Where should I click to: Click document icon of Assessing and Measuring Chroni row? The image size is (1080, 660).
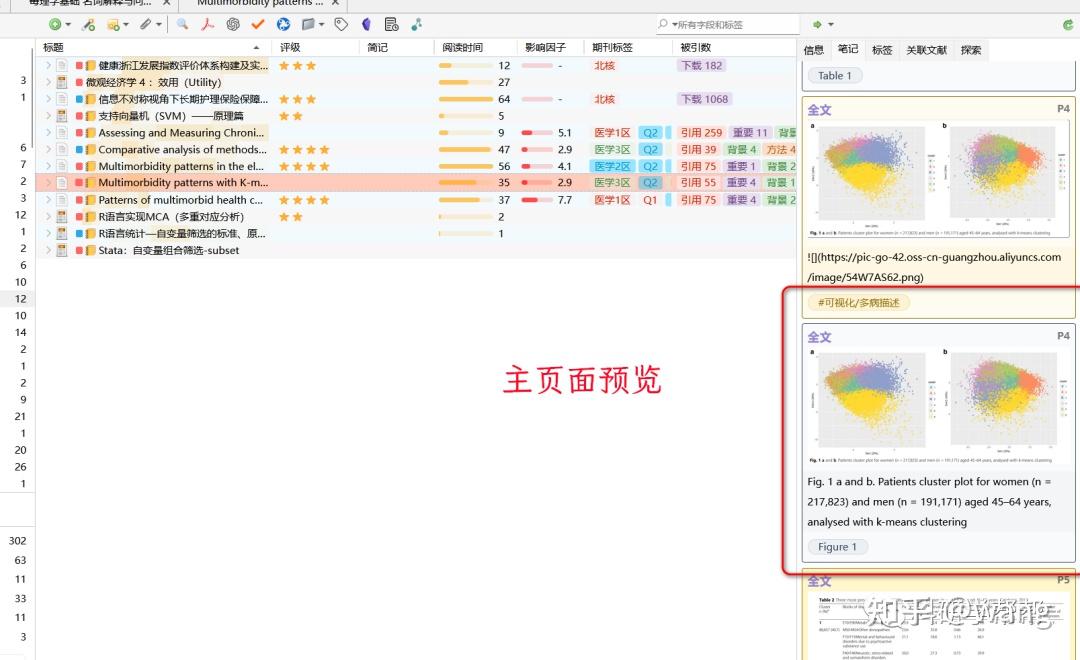(62, 132)
